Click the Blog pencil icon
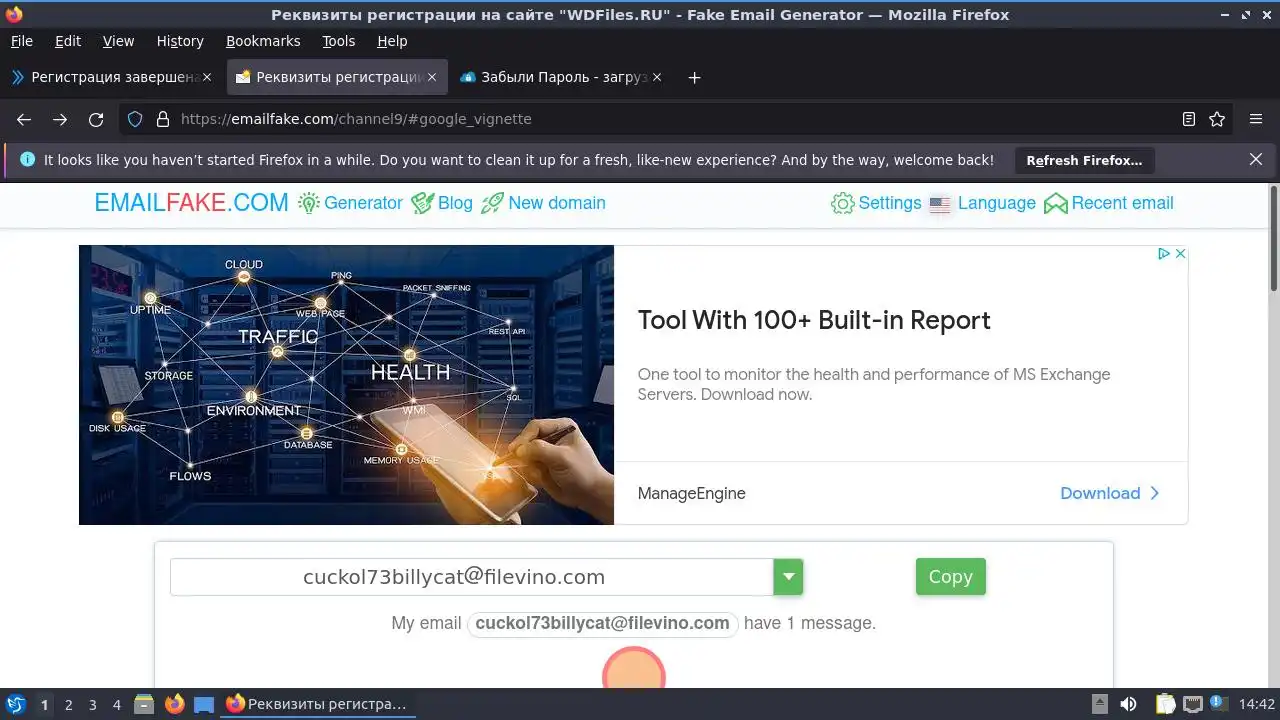The height and width of the screenshot is (720, 1280). (422, 203)
